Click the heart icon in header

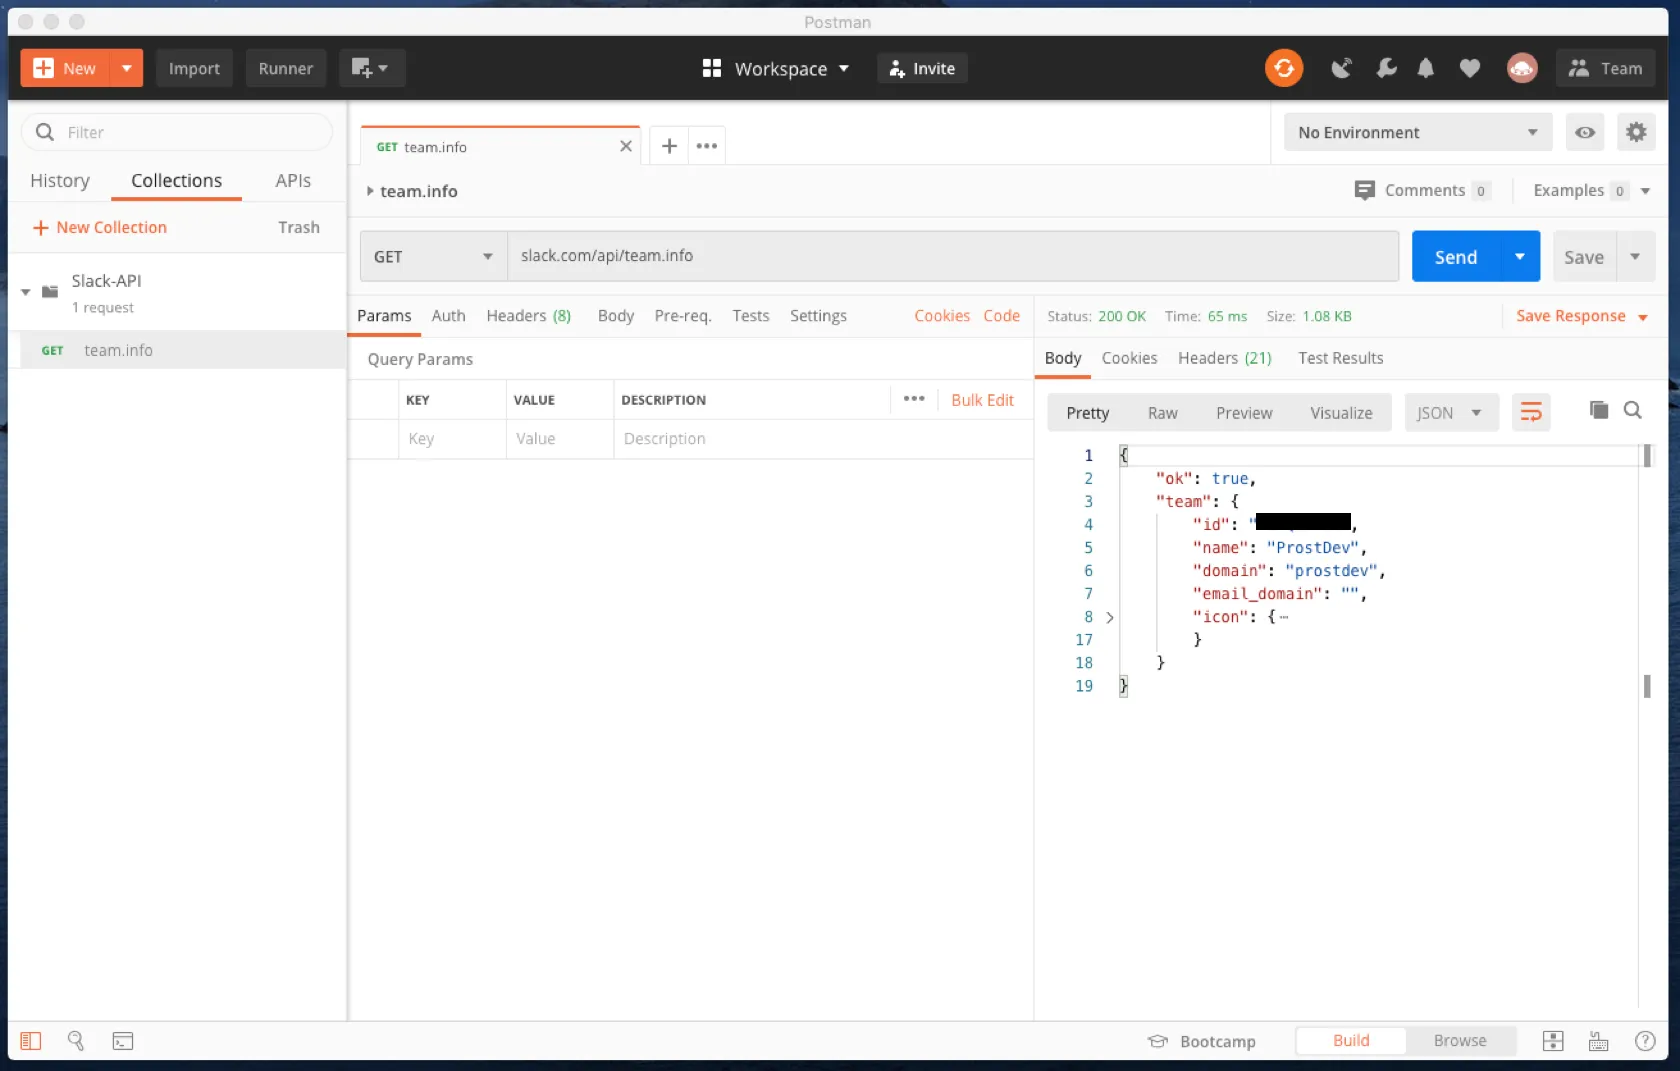[x=1469, y=68]
